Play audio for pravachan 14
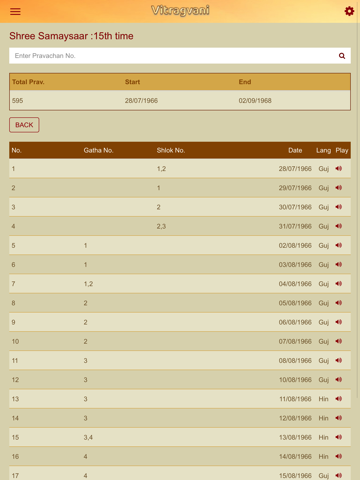 click(x=339, y=418)
